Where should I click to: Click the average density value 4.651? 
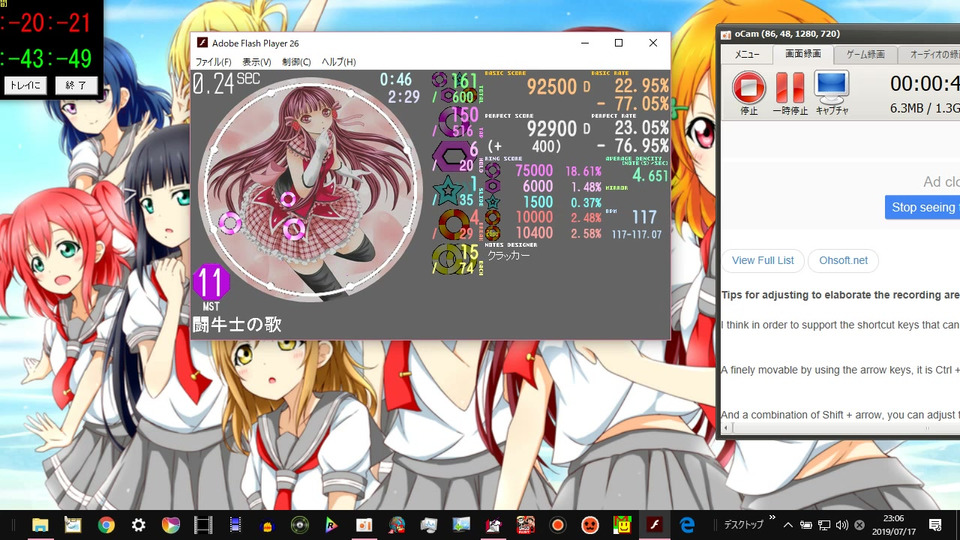point(650,176)
